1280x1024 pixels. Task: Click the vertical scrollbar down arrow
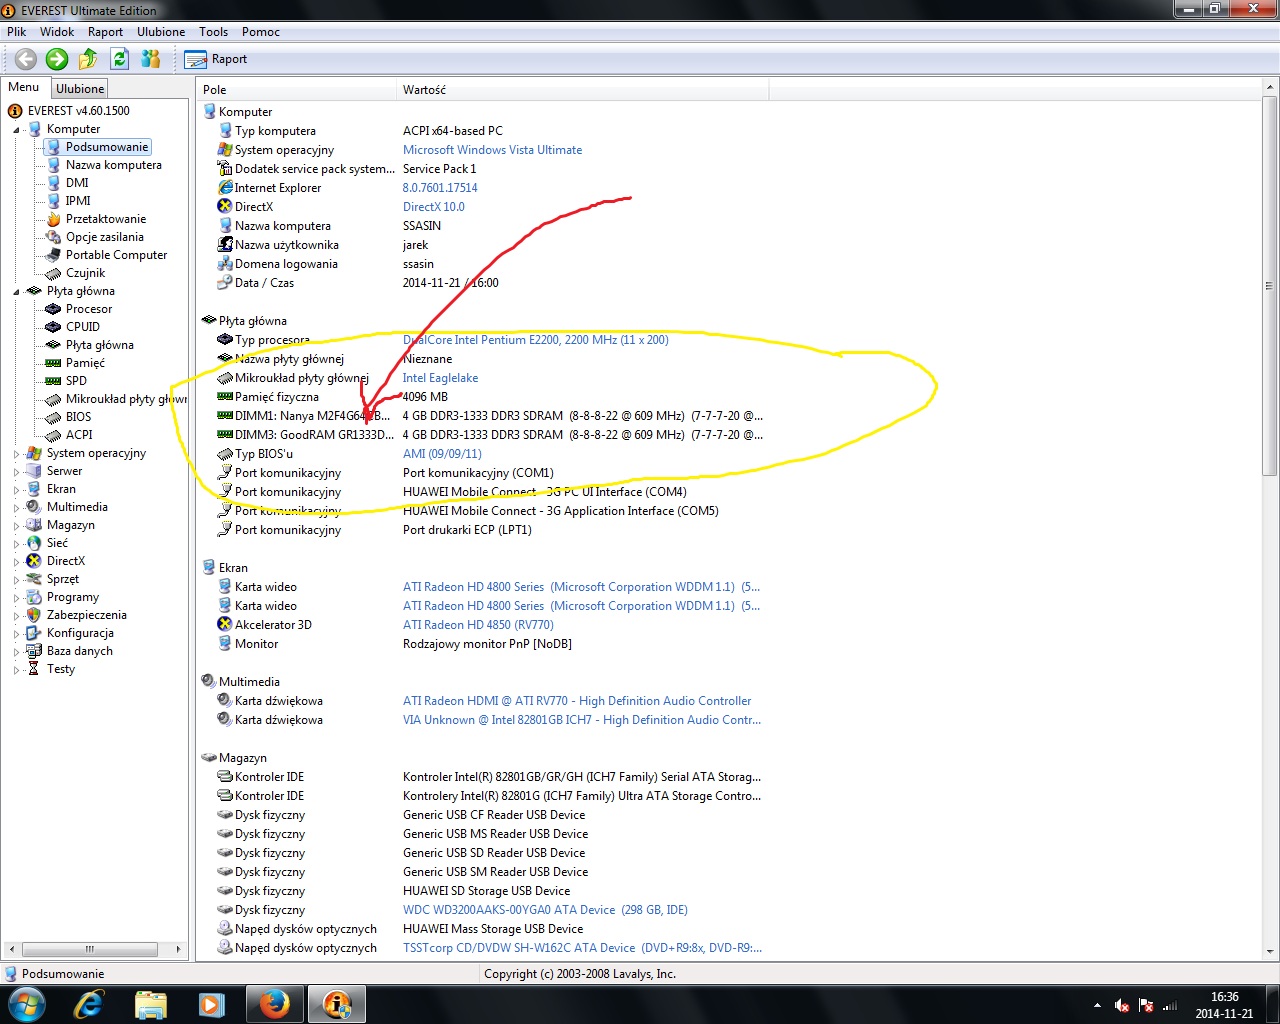pos(1270,952)
